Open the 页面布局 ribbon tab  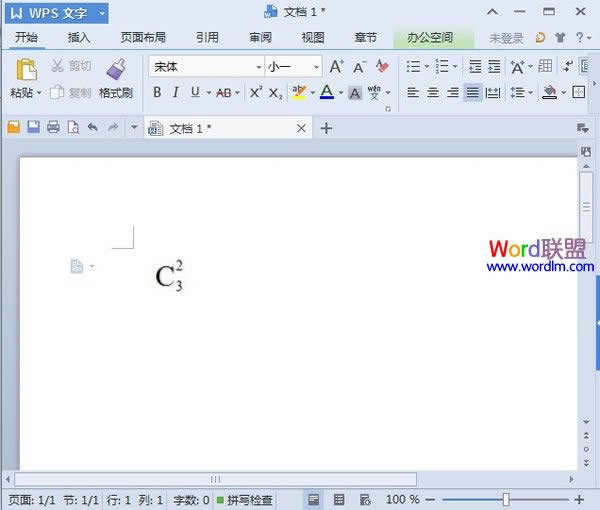click(143, 38)
